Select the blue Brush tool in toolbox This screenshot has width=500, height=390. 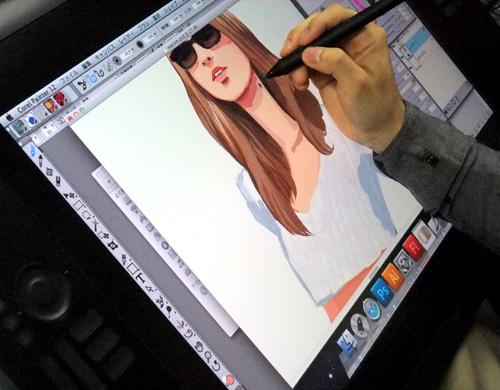pyautogui.click(x=33, y=152)
